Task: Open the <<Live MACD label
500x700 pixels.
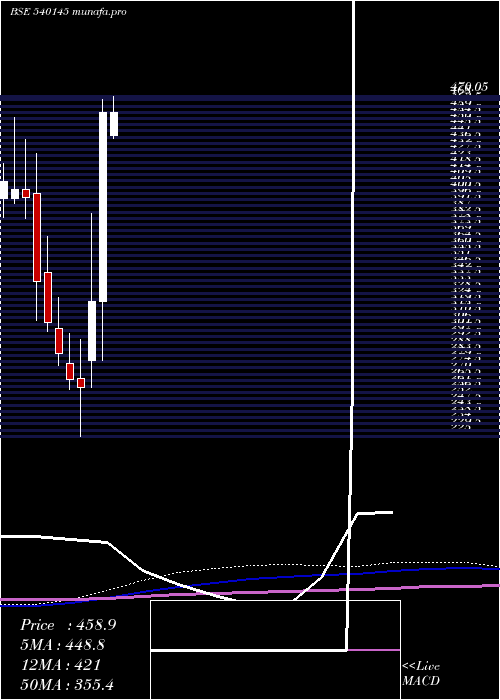Action: tap(421, 673)
